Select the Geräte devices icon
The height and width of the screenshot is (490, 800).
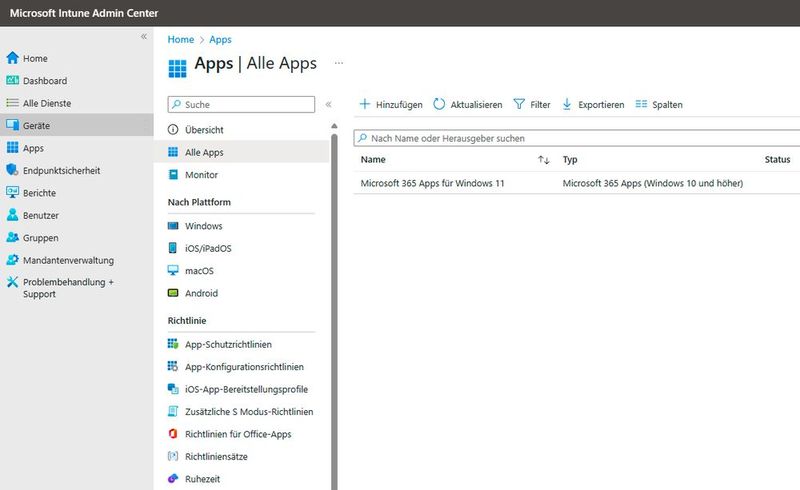(x=12, y=125)
